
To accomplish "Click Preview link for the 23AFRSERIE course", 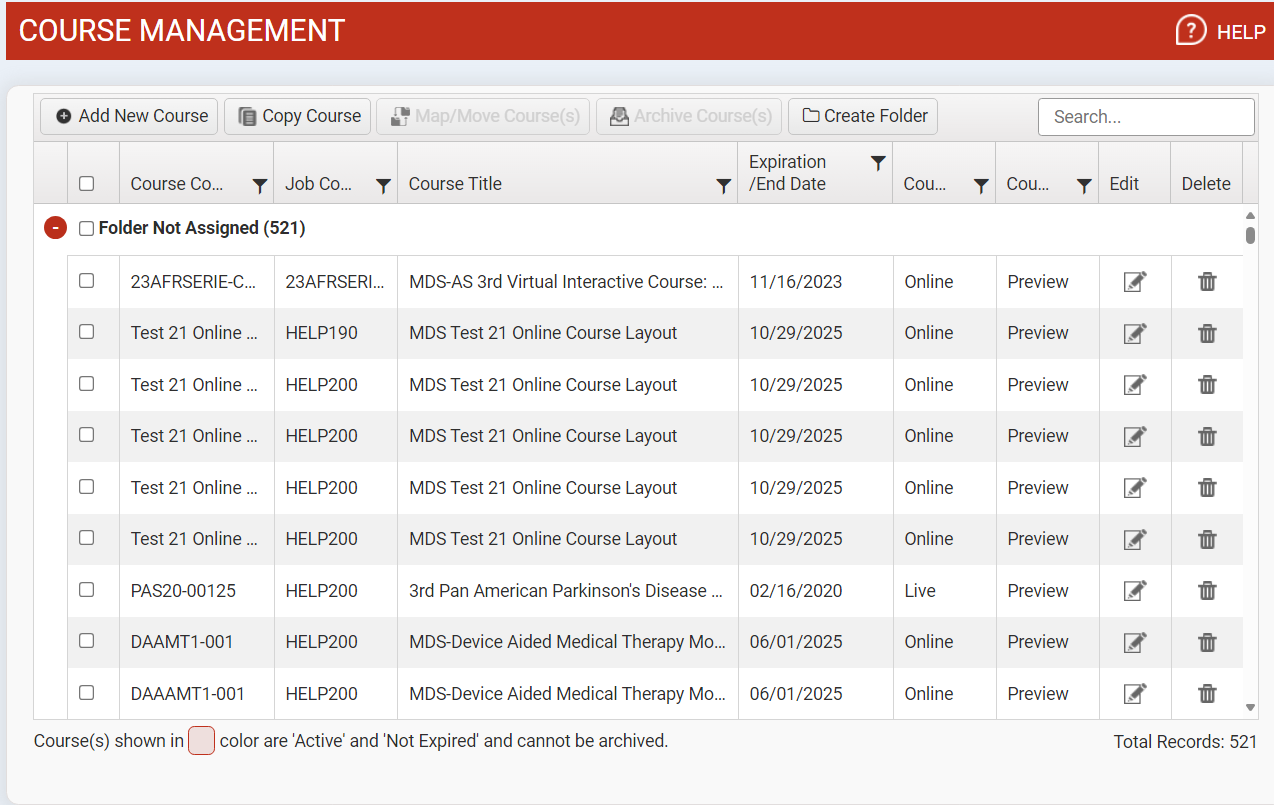I will coord(1038,282).
